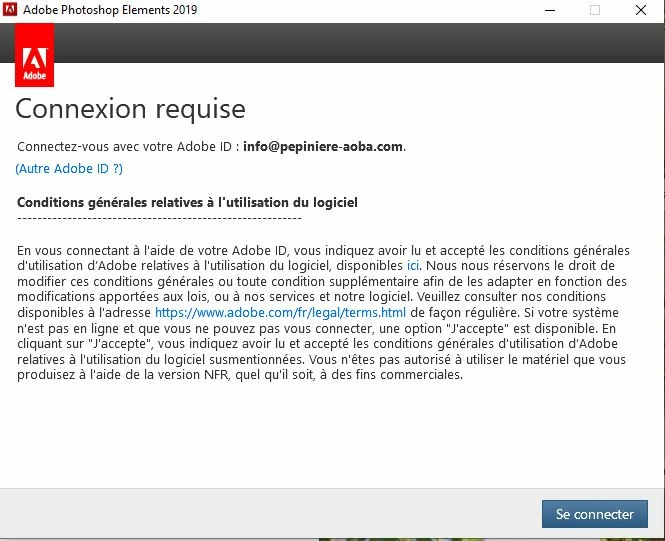The height and width of the screenshot is (541, 665).
Task: Click the title bar Adobe app icon
Action: tap(10, 9)
